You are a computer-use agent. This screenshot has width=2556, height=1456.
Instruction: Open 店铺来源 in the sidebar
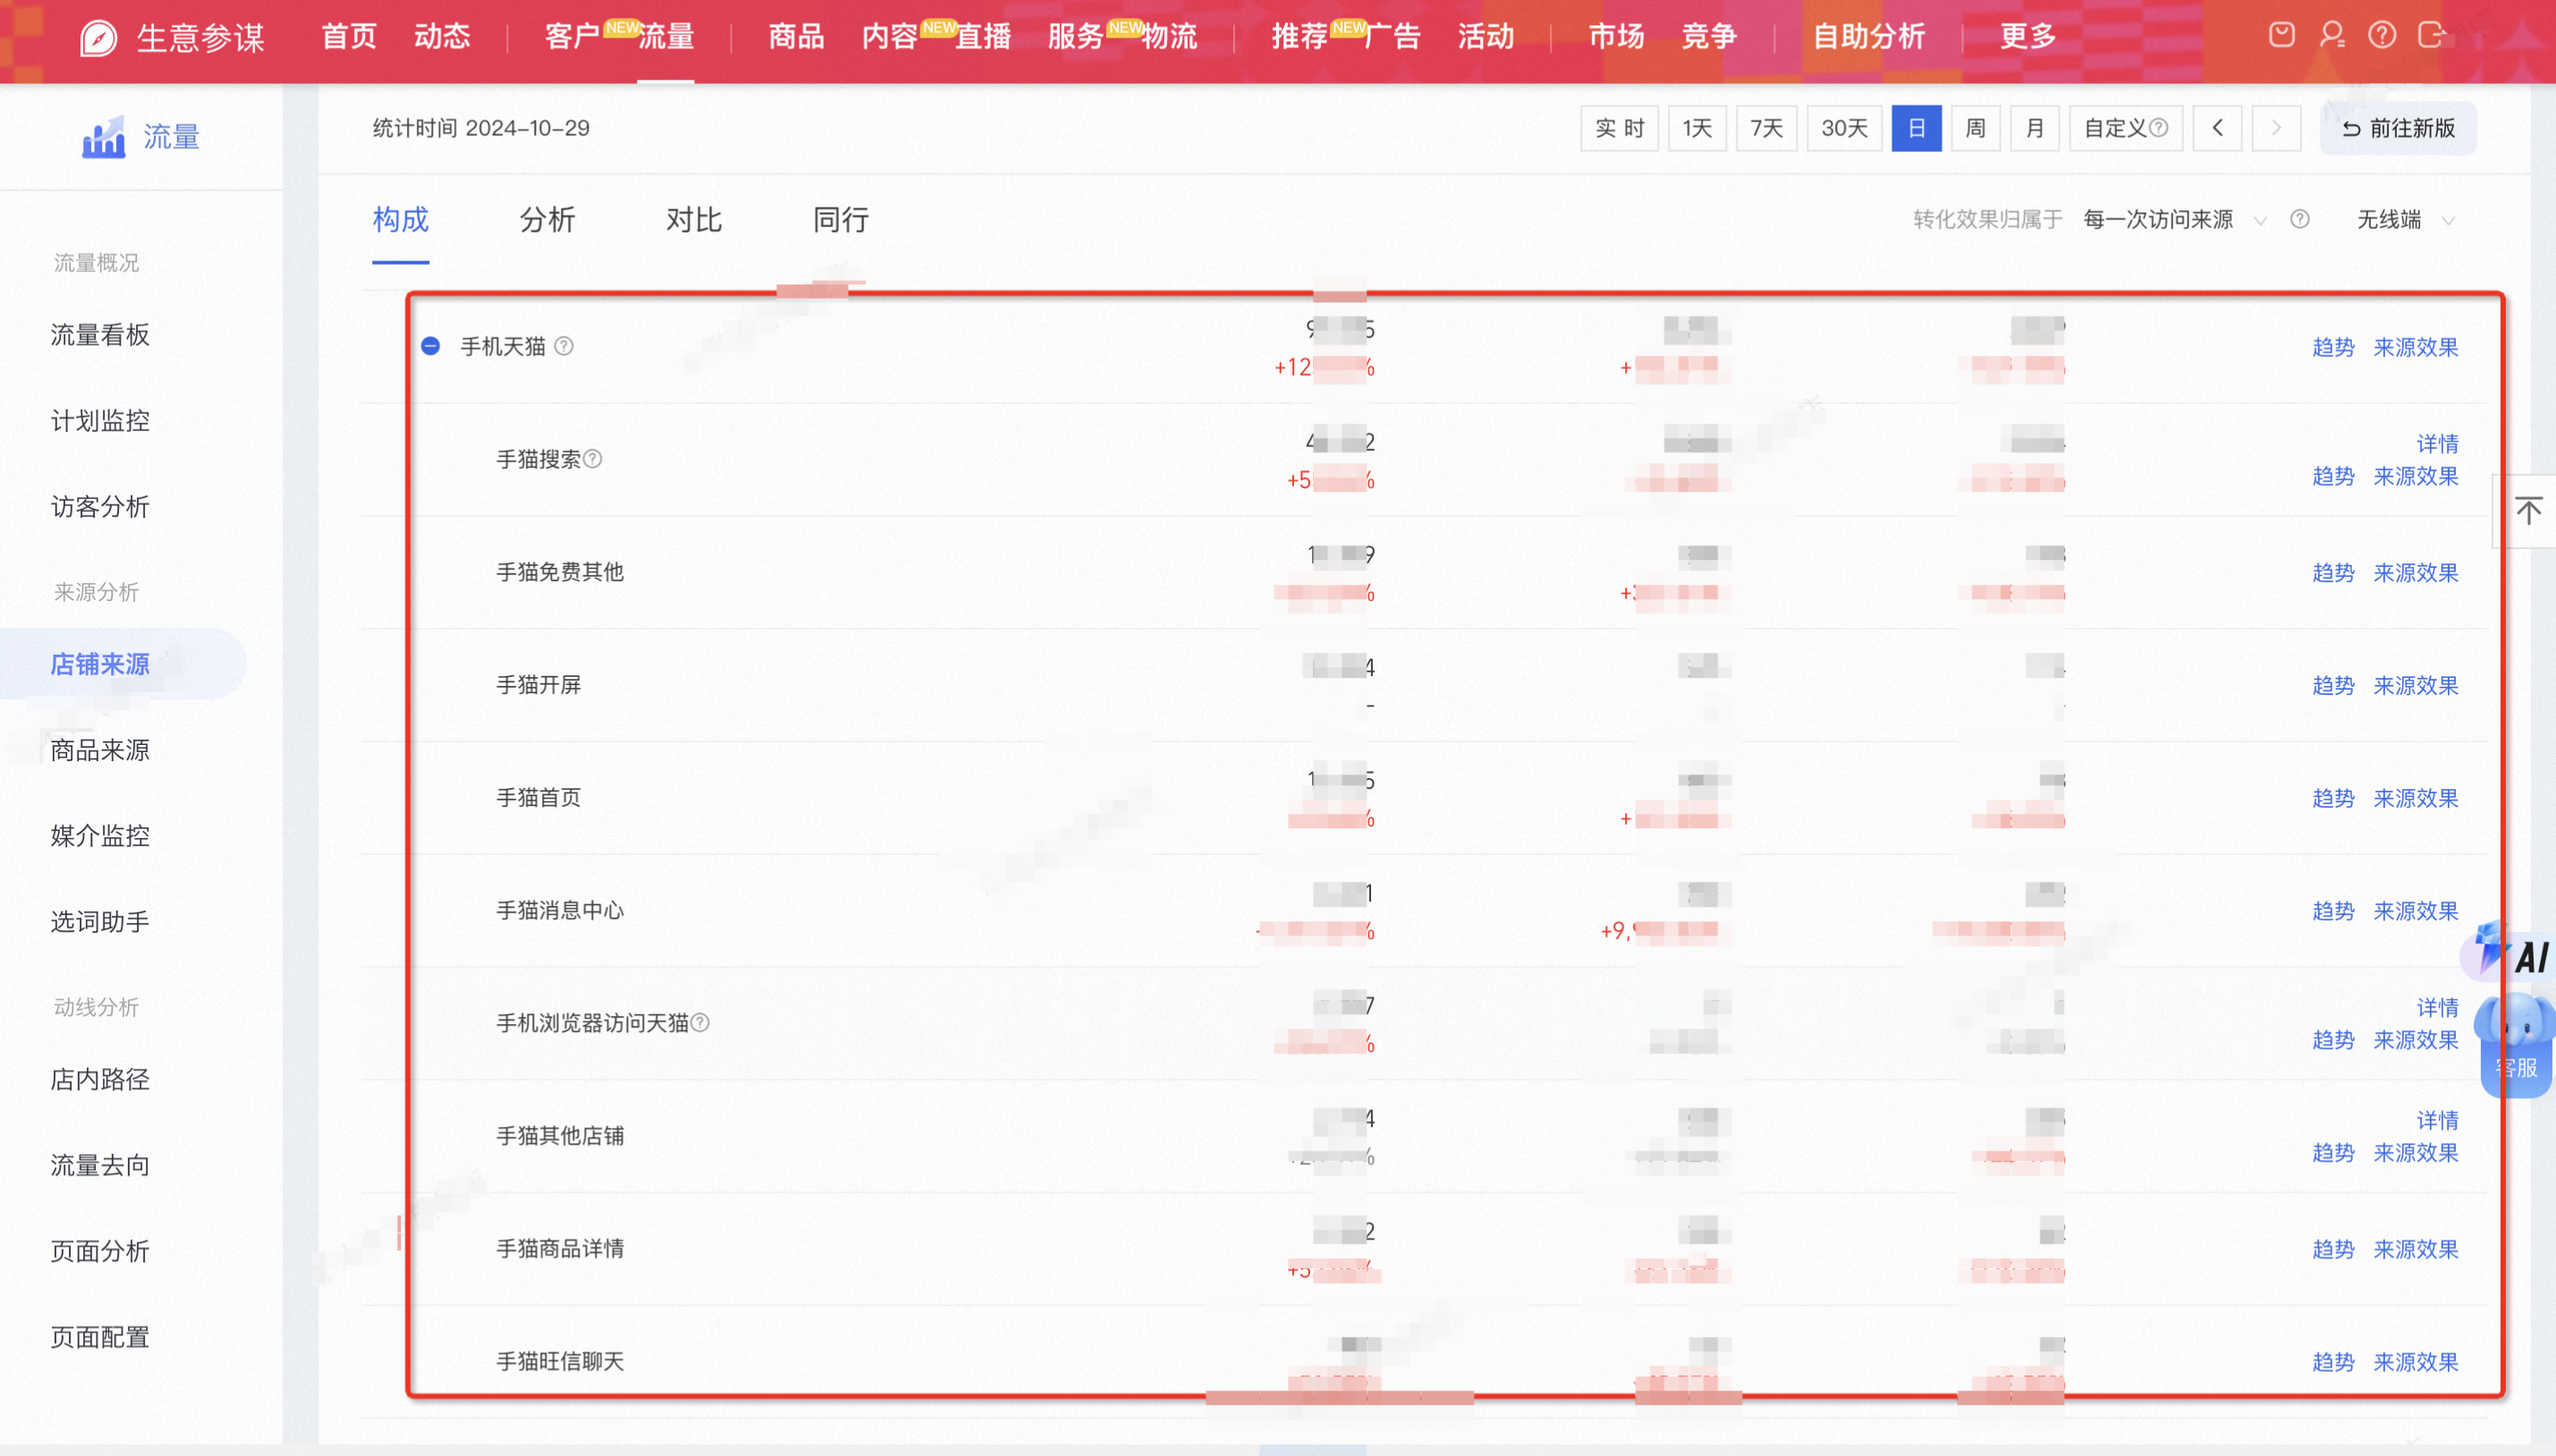pos(100,664)
